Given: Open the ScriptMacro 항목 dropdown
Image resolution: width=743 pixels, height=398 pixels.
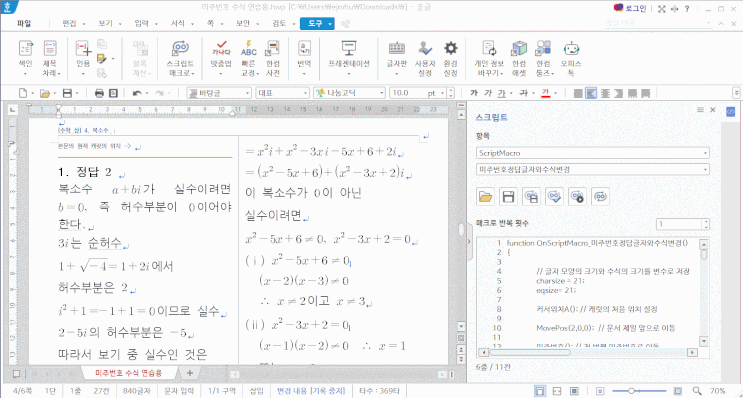Looking at the screenshot, I should tap(593, 153).
